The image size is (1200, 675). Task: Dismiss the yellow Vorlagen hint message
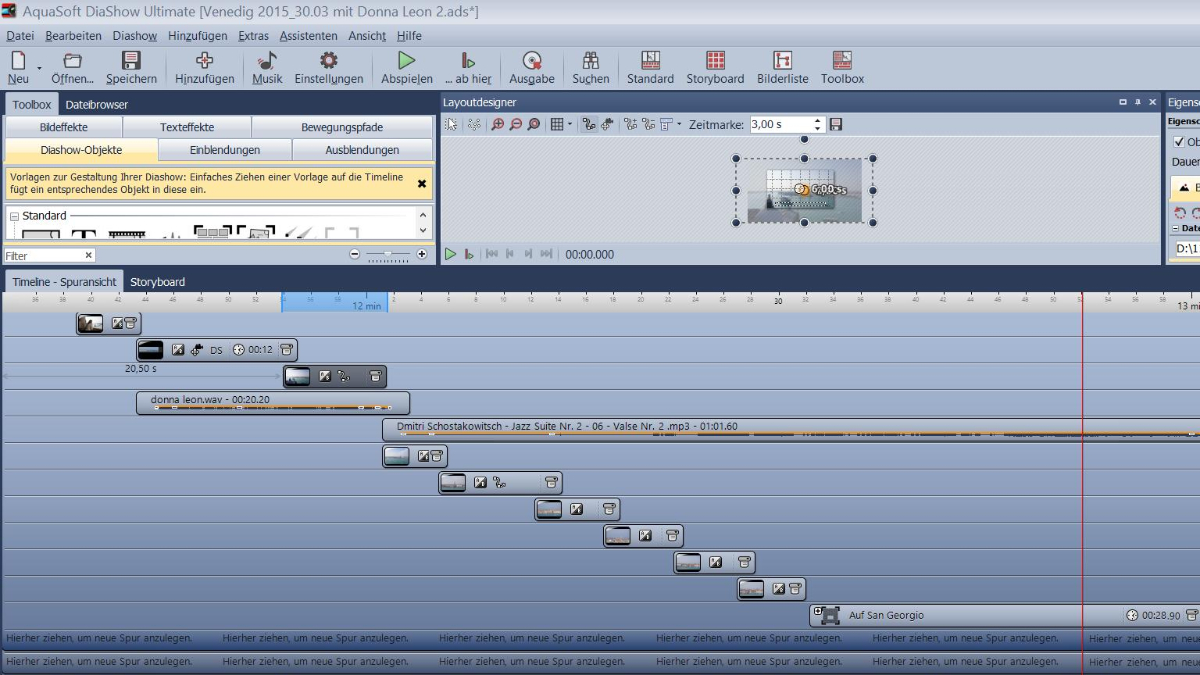422,184
